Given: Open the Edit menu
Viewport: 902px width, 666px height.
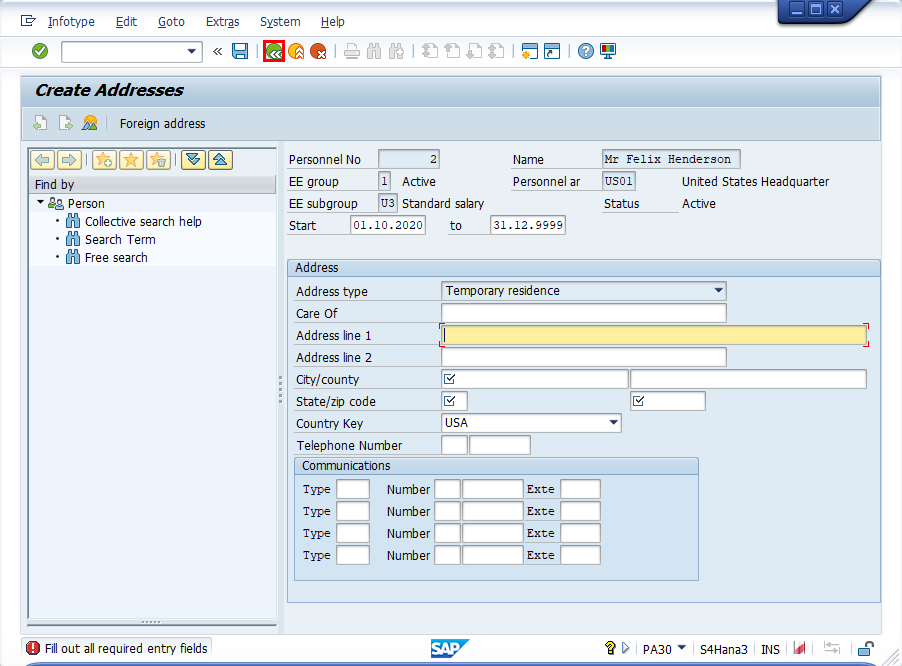Looking at the screenshot, I should point(126,22).
